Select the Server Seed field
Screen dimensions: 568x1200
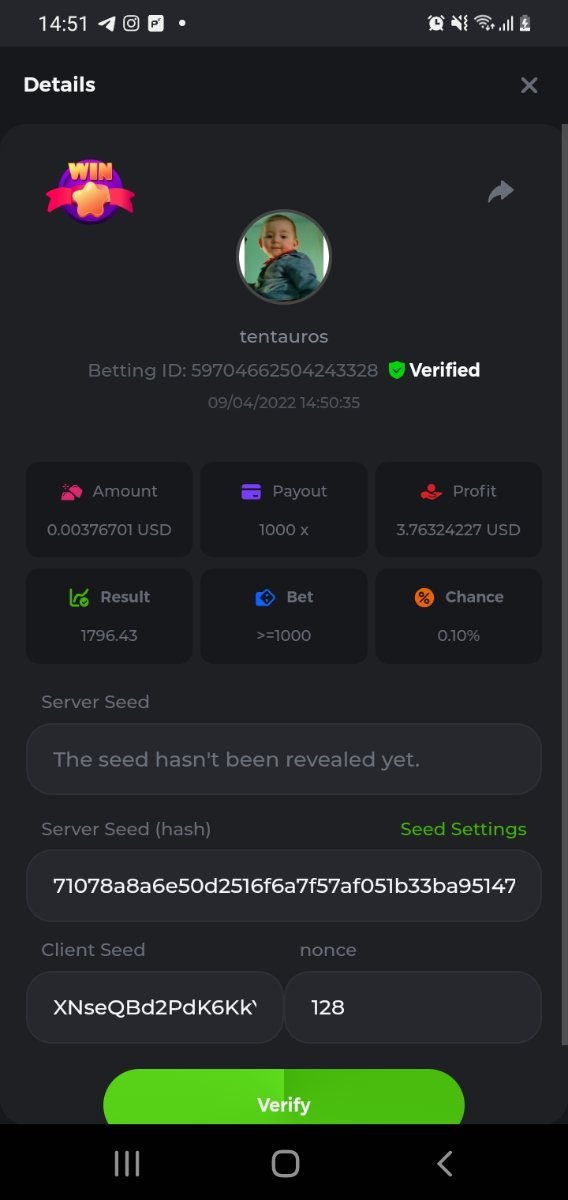(x=284, y=759)
